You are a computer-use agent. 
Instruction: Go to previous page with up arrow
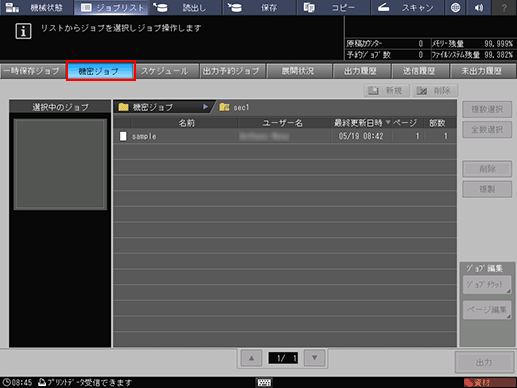251,358
